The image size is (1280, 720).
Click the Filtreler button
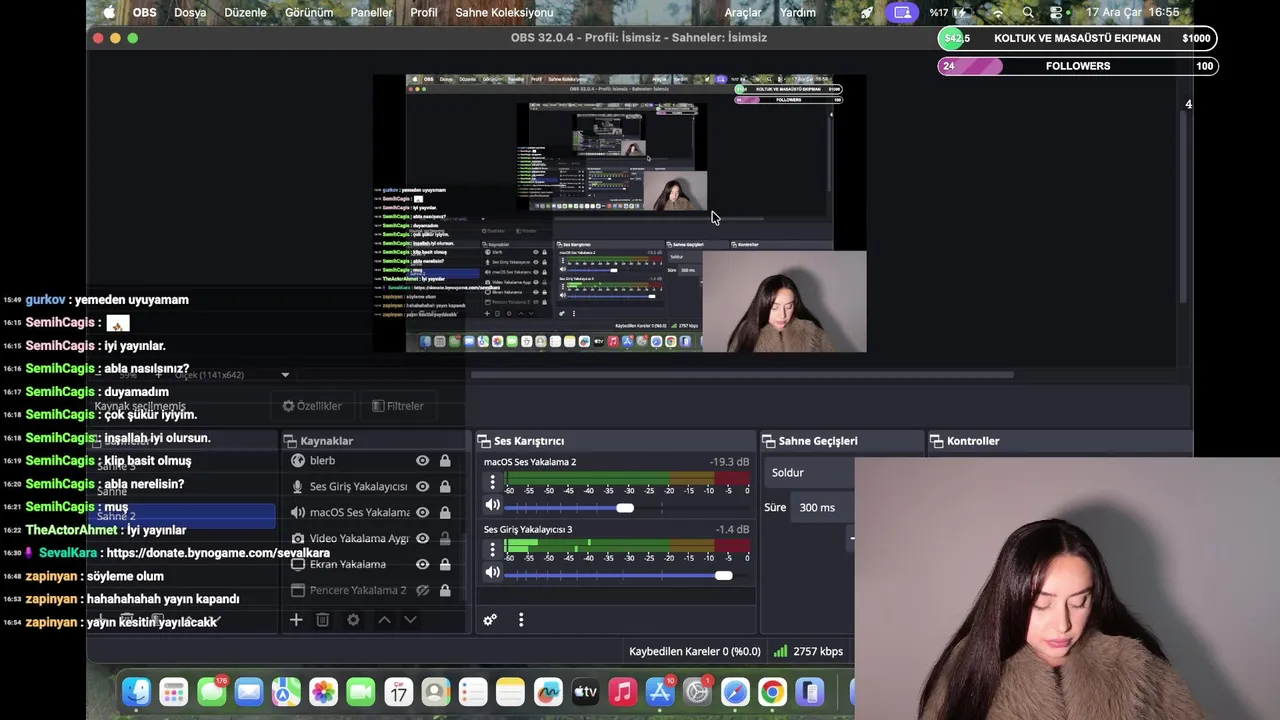coord(398,406)
